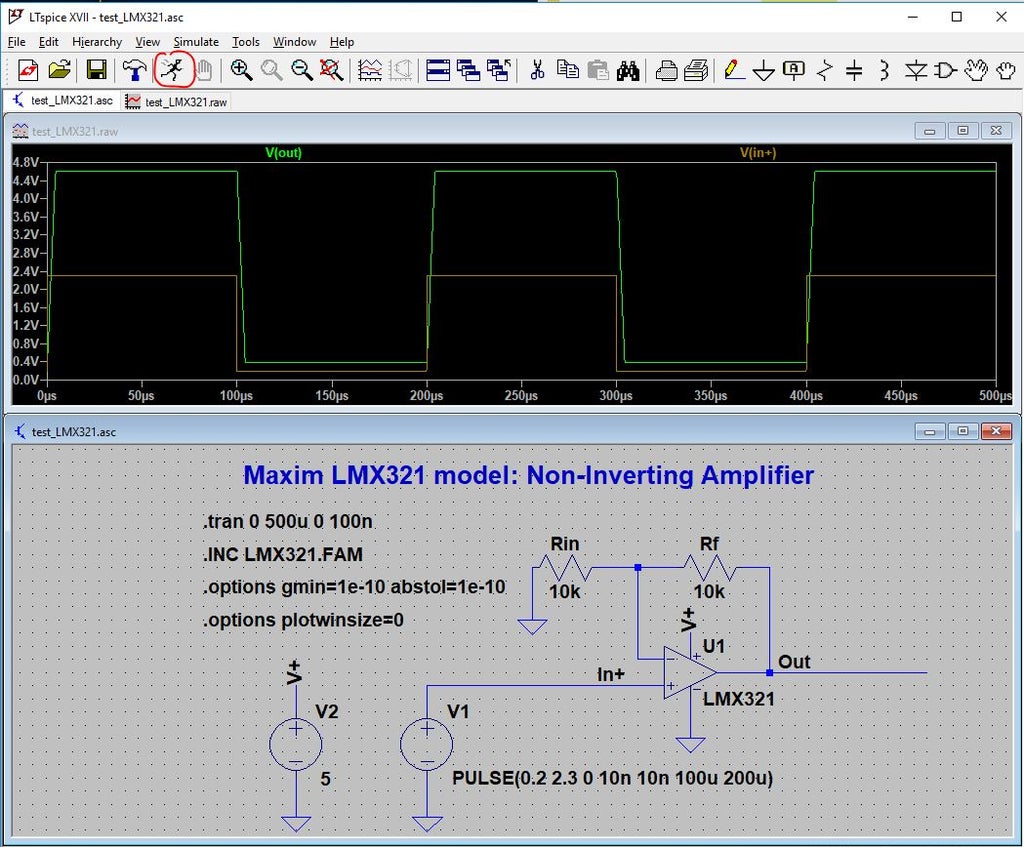
Task: Place an Inductor from toolbar
Action: pos(884,70)
